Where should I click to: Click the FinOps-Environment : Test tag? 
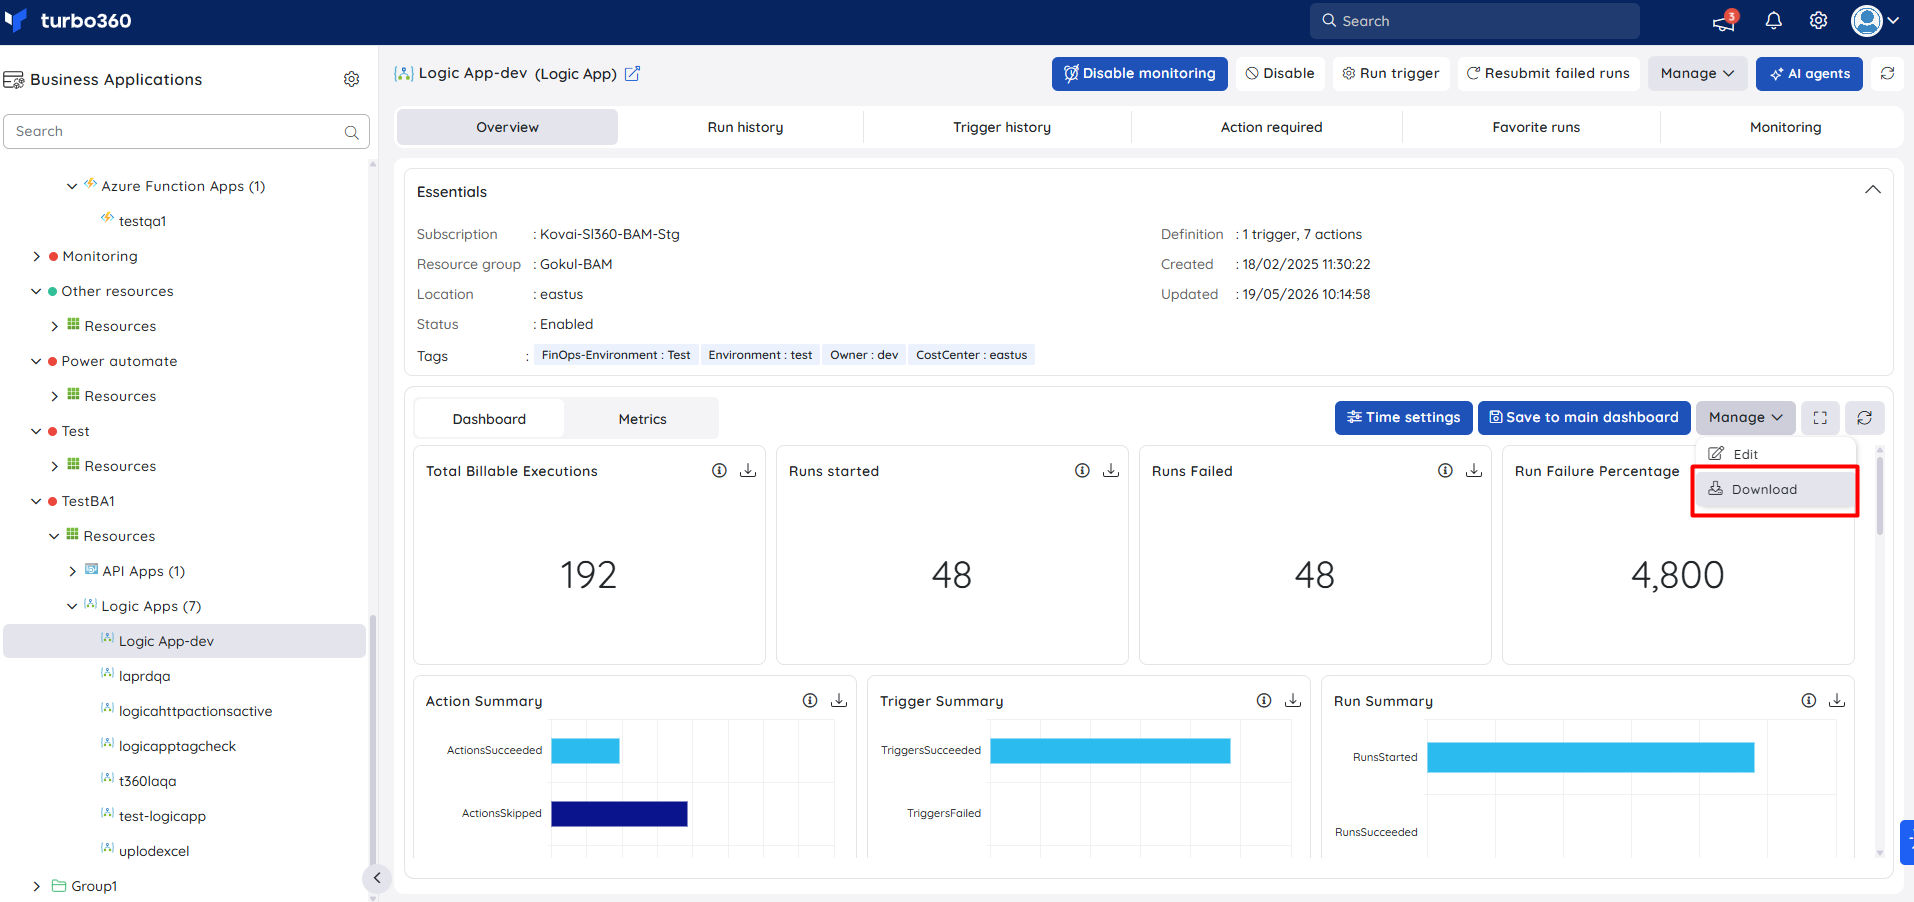616,355
